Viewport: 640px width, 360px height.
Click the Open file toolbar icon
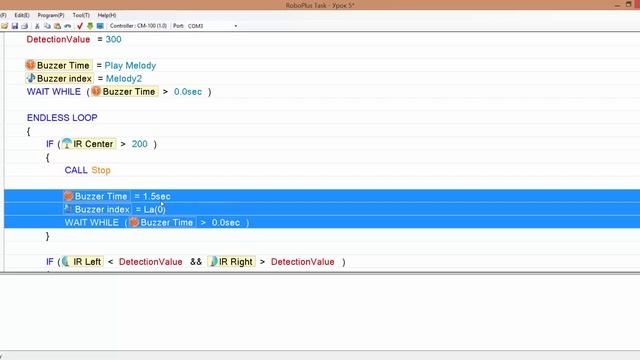pyautogui.click(x=4, y=26)
